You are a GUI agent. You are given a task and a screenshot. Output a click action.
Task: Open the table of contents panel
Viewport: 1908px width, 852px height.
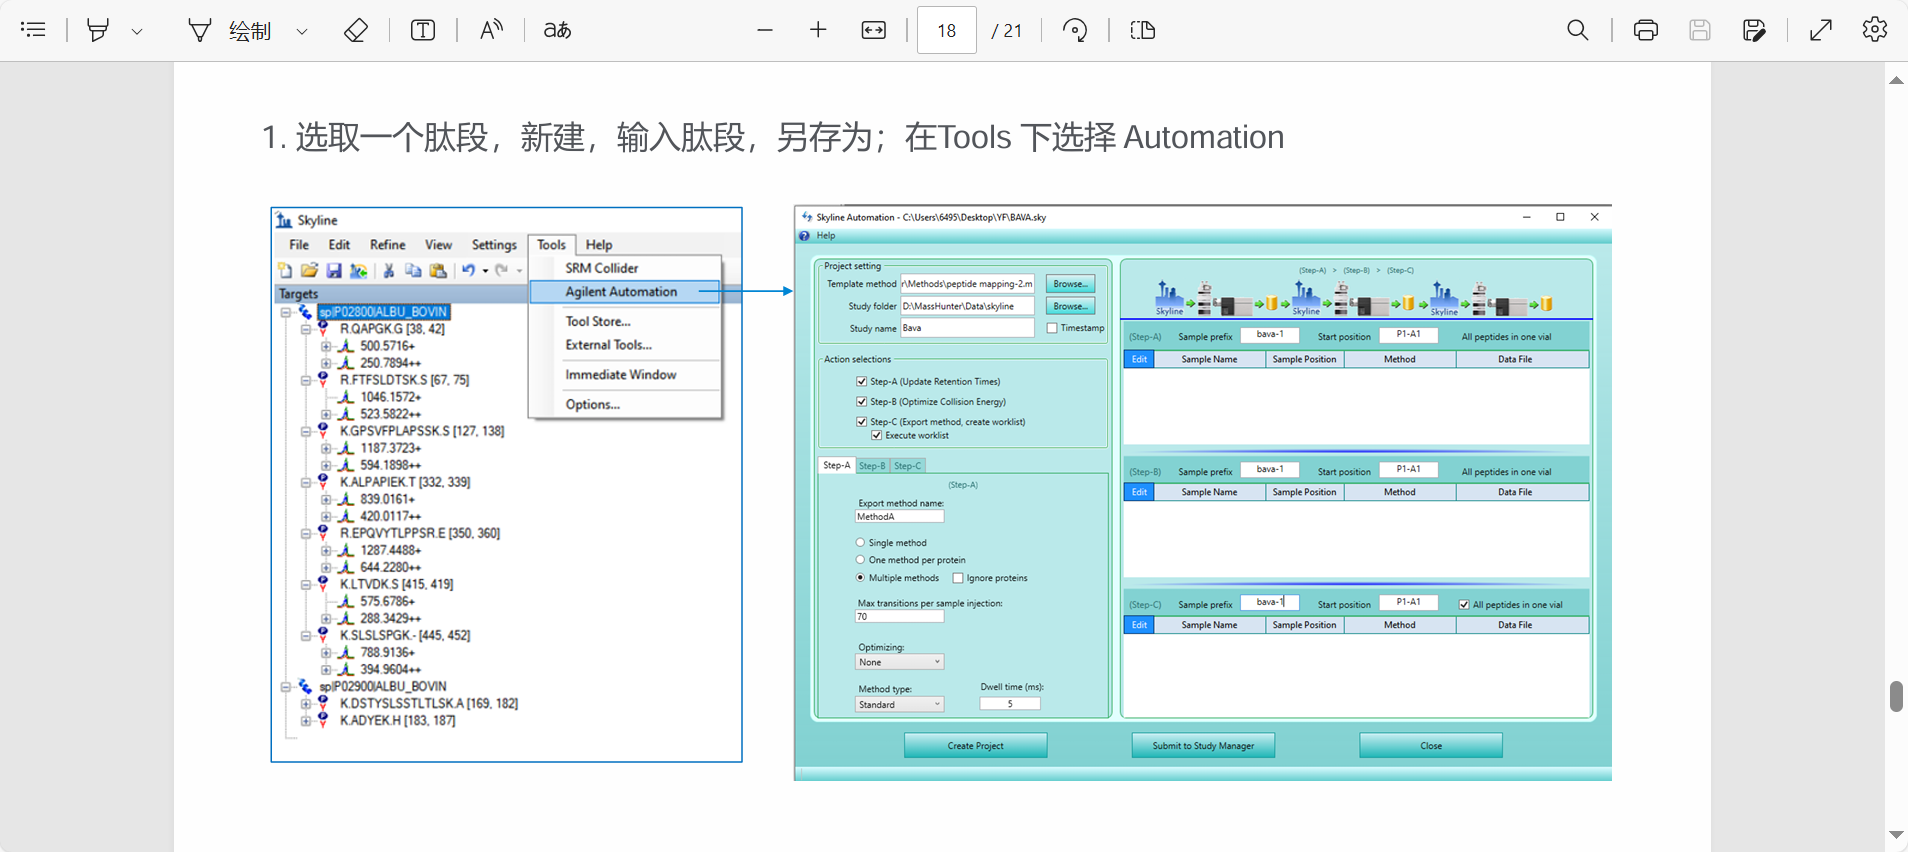33,30
